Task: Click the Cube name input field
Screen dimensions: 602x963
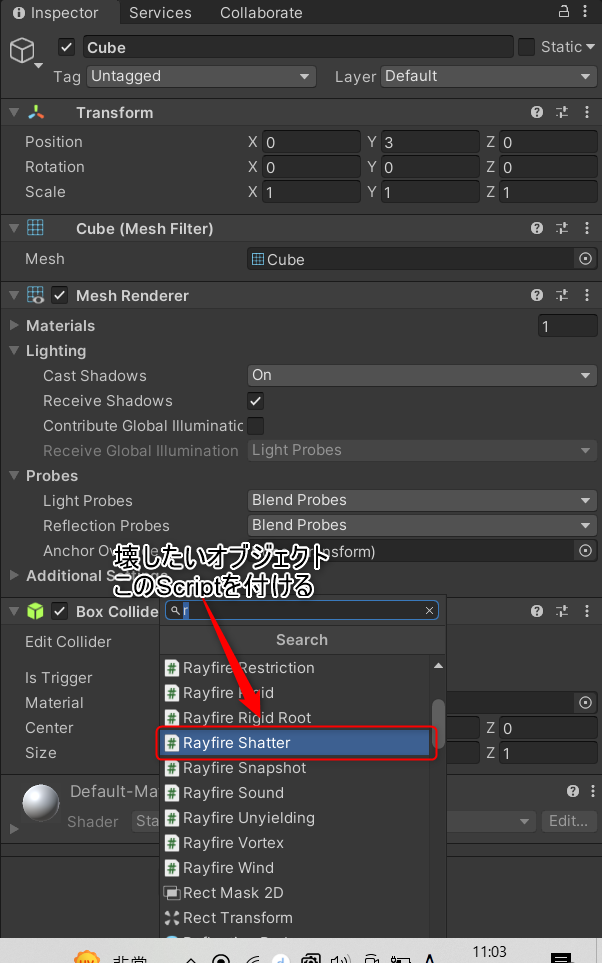Action: 298,47
